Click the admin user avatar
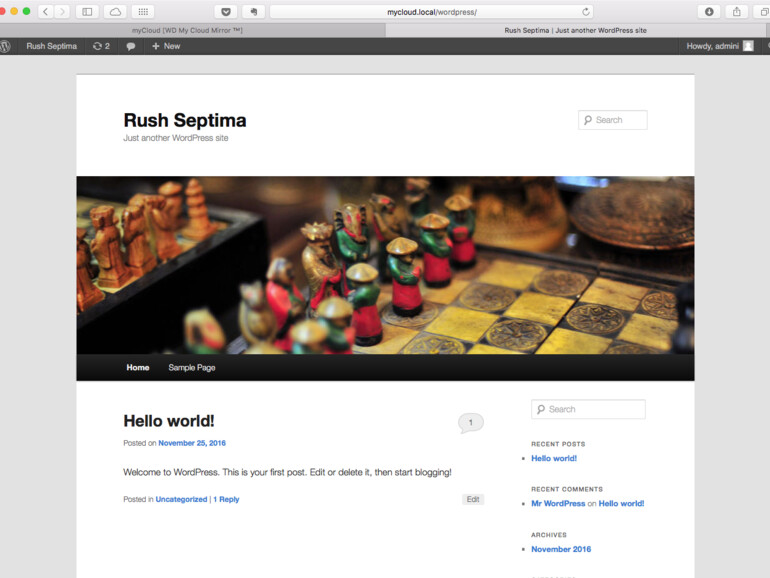The image size is (770, 578). pyautogui.click(x=748, y=46)
